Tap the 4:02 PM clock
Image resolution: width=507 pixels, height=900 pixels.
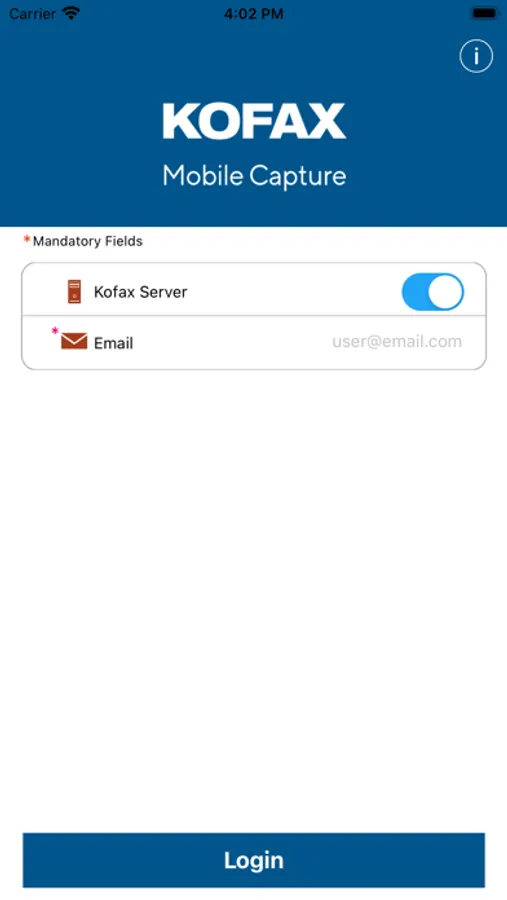pos(253,14)
